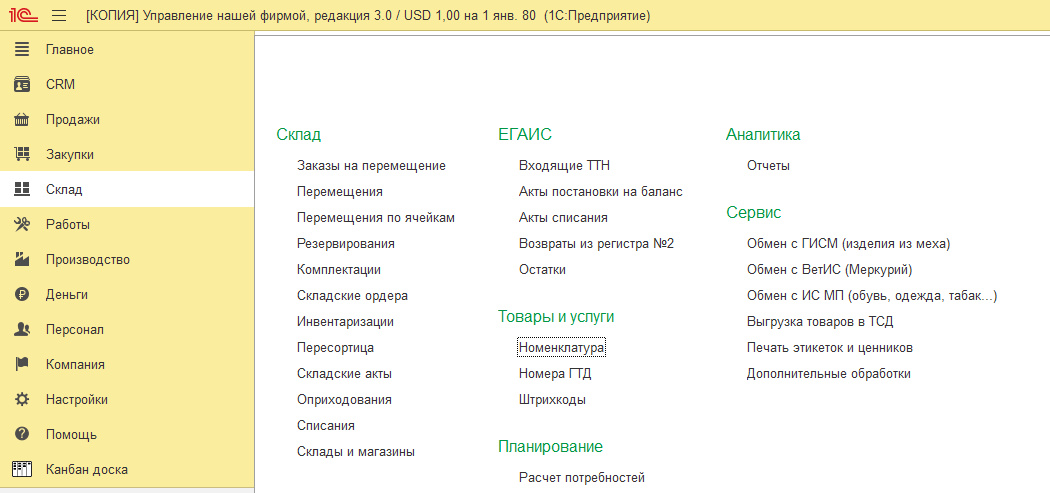Image resolution: width=1050 pixels, height=493 pixels.
Task: Open Обмен с ИС МП link
Action: pyautogui.click(x=872, y=295)
